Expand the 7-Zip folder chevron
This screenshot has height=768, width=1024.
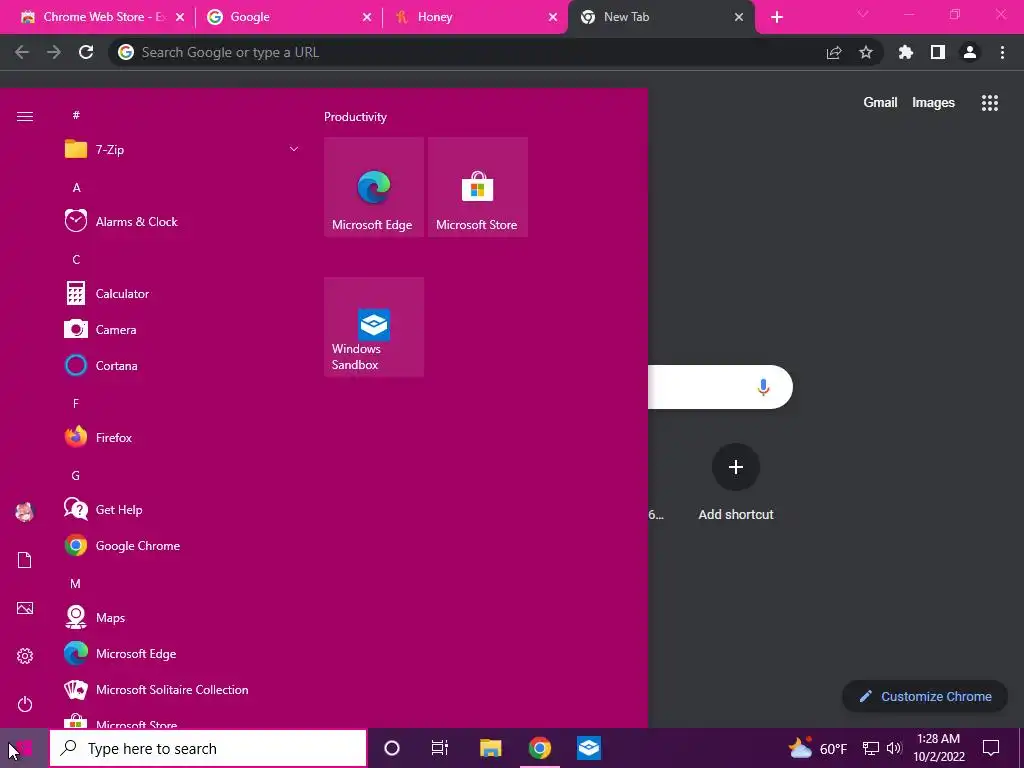tap(294, 149)
